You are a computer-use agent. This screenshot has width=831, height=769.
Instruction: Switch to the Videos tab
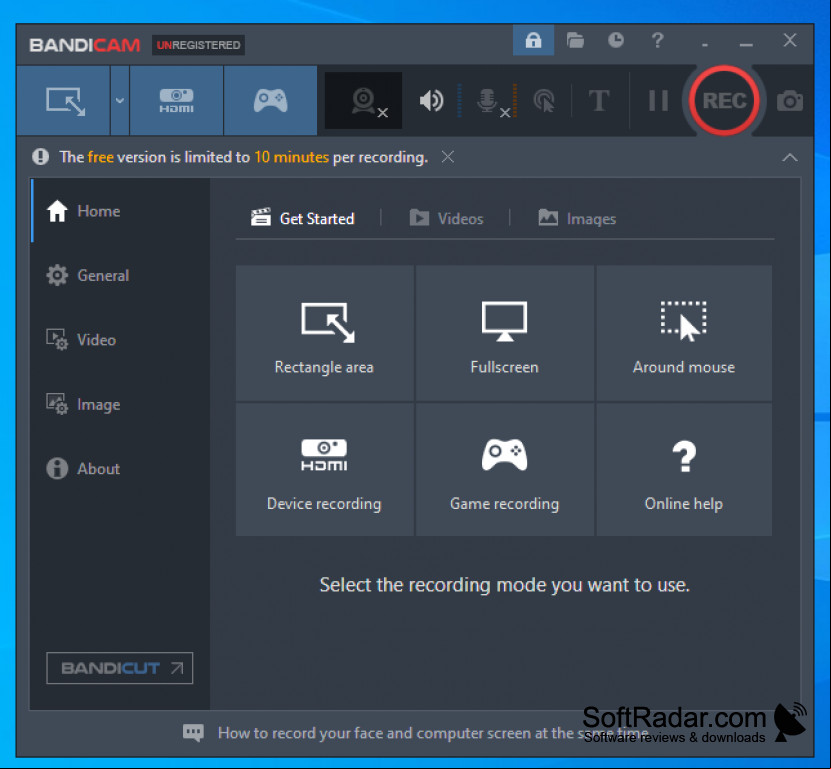tap(446, 218)
